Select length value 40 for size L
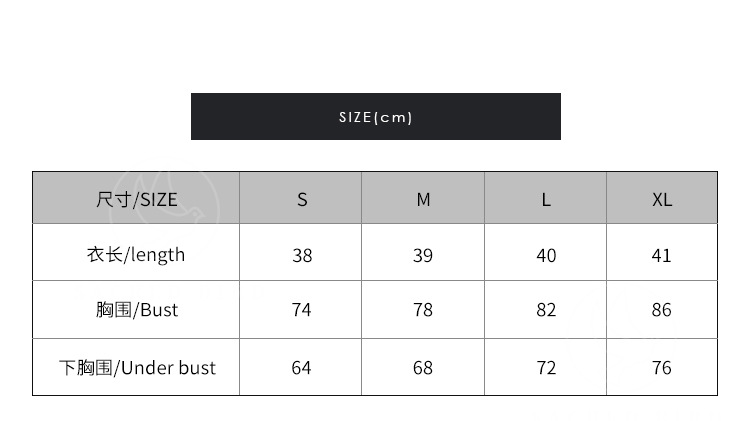This screenshot has width=750, height=421. [x=546, y=255]
